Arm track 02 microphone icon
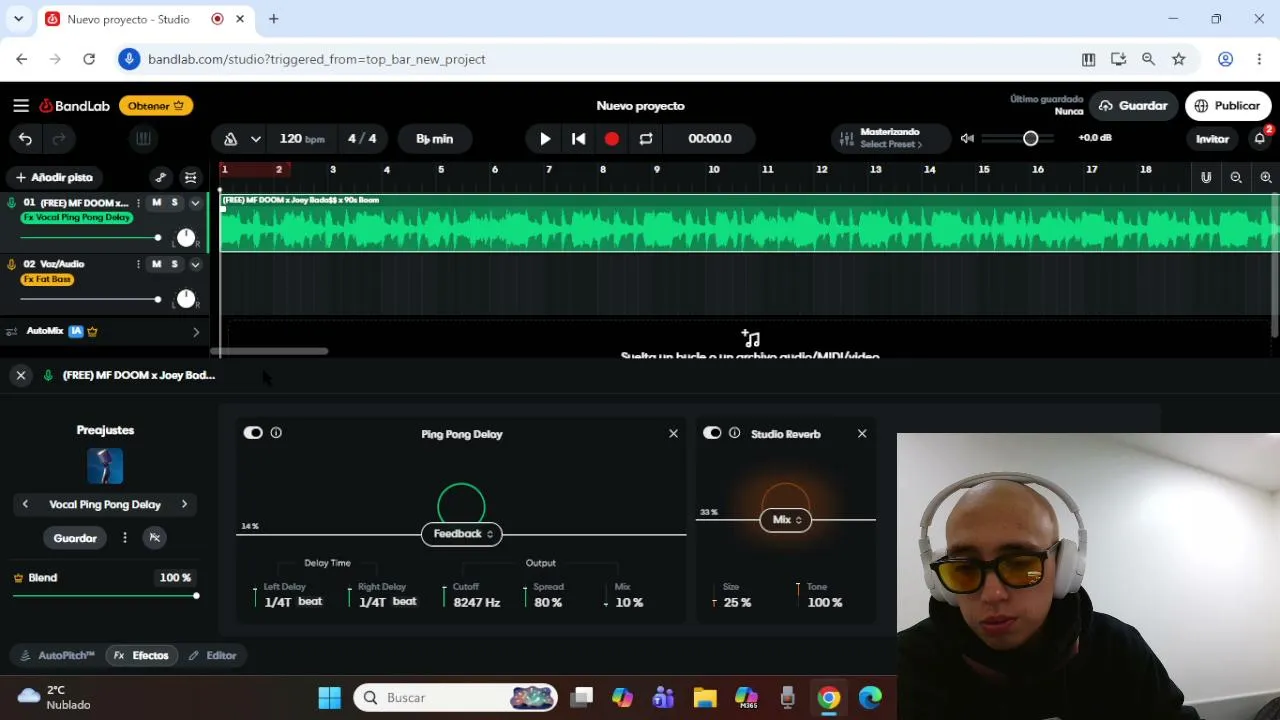Image resolution: width=1280 pixels, height=720 pixels. pos(11,264)
